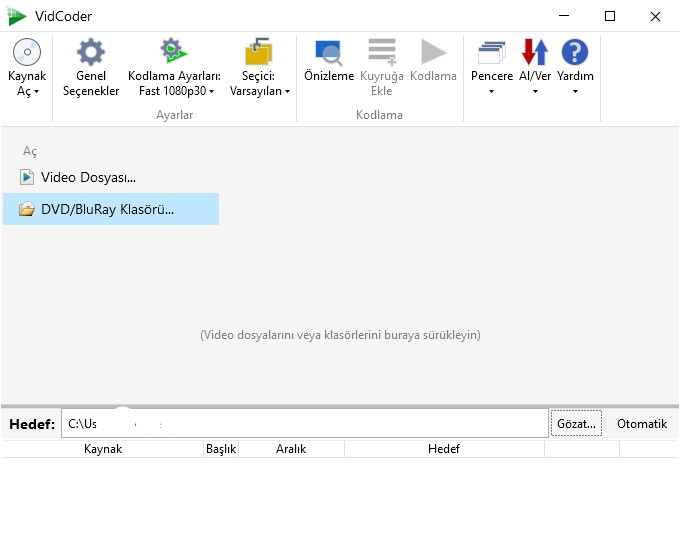
Task: Click the Yardım question mark icon
Action: [x=575, y=52]
